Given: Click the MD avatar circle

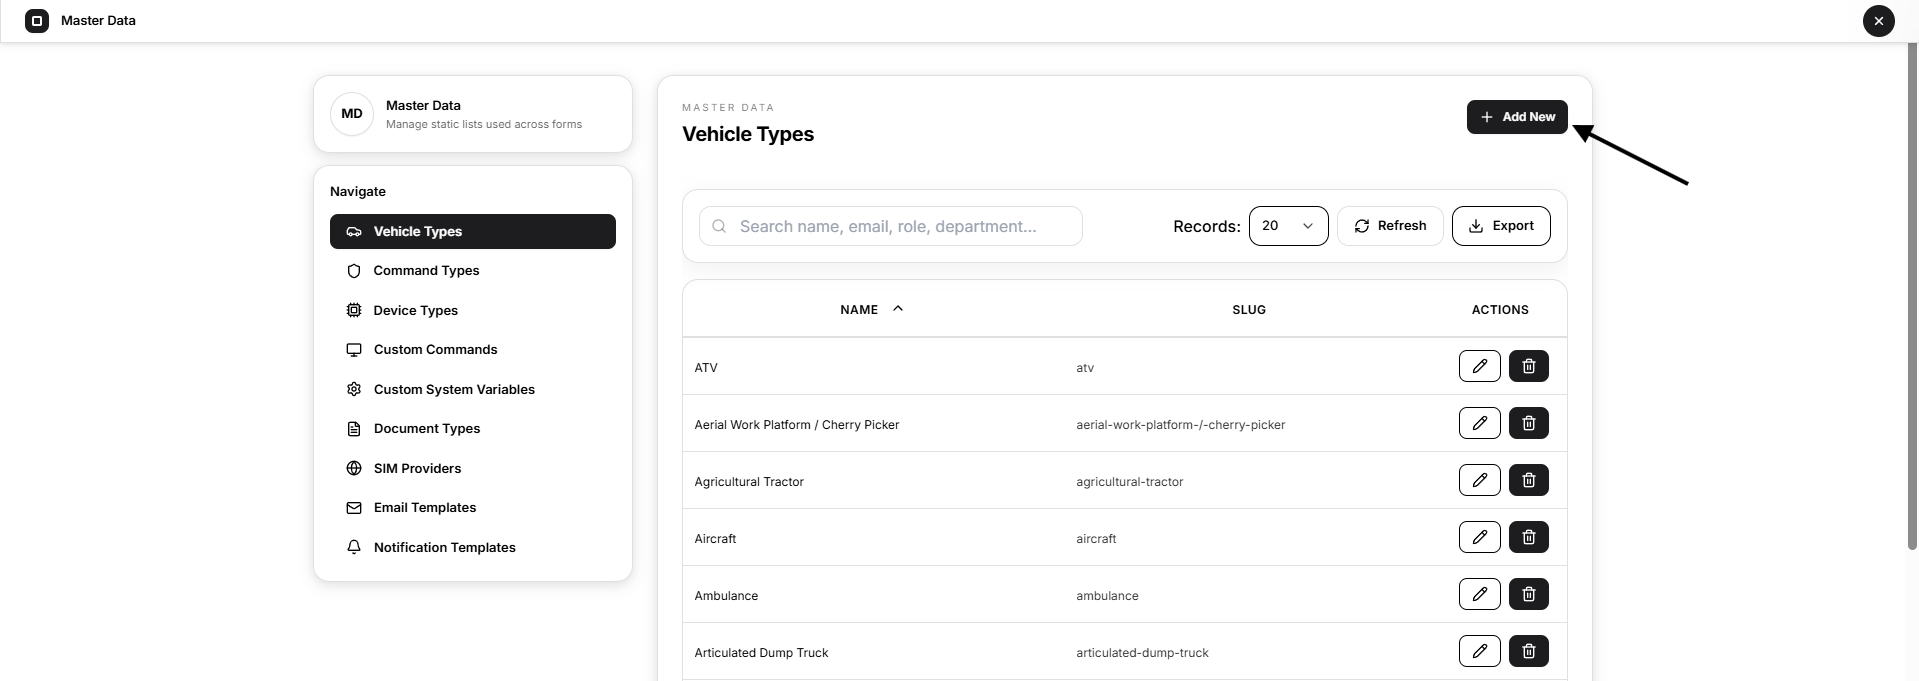Looking at the screenshot, I should pos(352,114).
